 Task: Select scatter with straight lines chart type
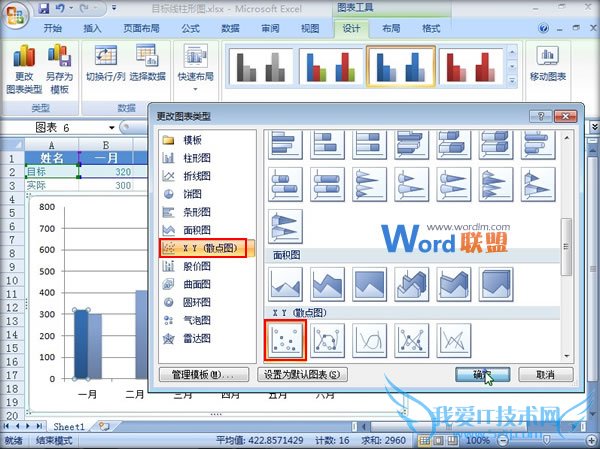click(453, 340)
